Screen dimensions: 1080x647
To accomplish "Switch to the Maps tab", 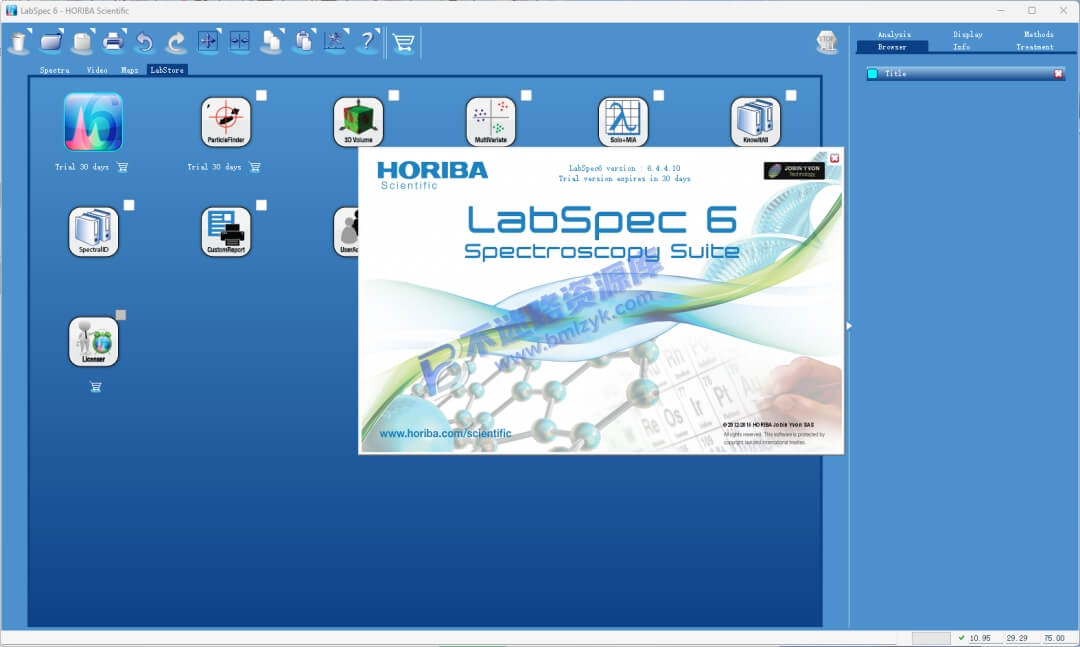I will point(129,70).
